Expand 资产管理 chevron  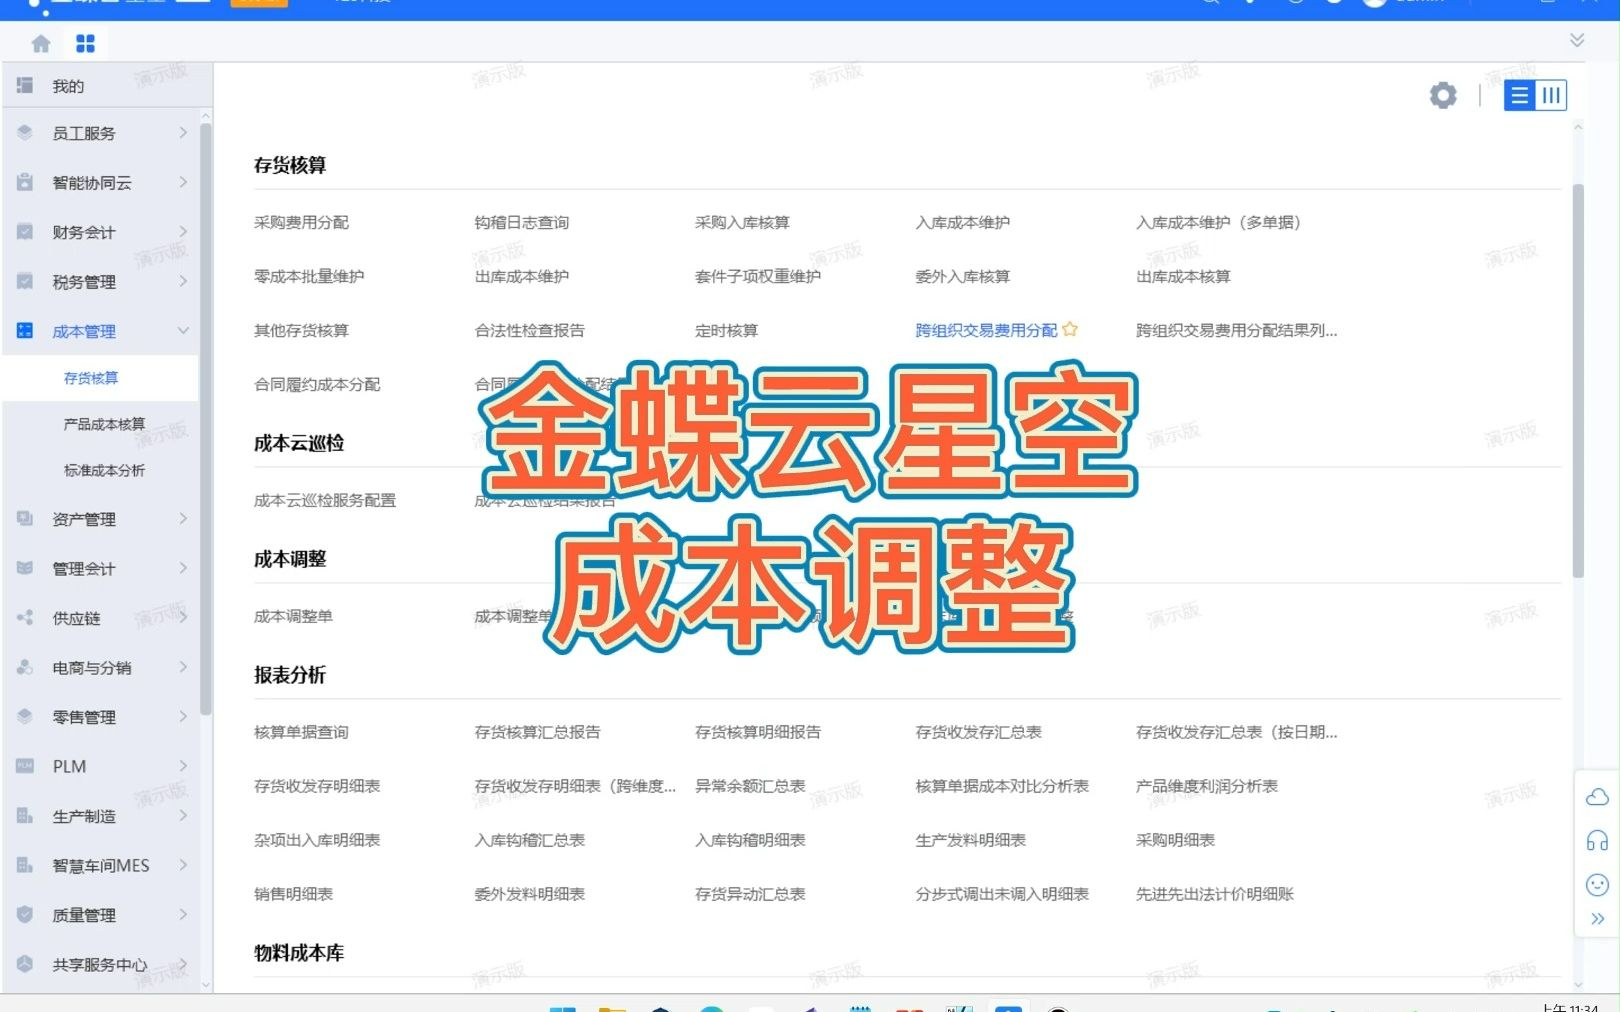tap(183, 518)
